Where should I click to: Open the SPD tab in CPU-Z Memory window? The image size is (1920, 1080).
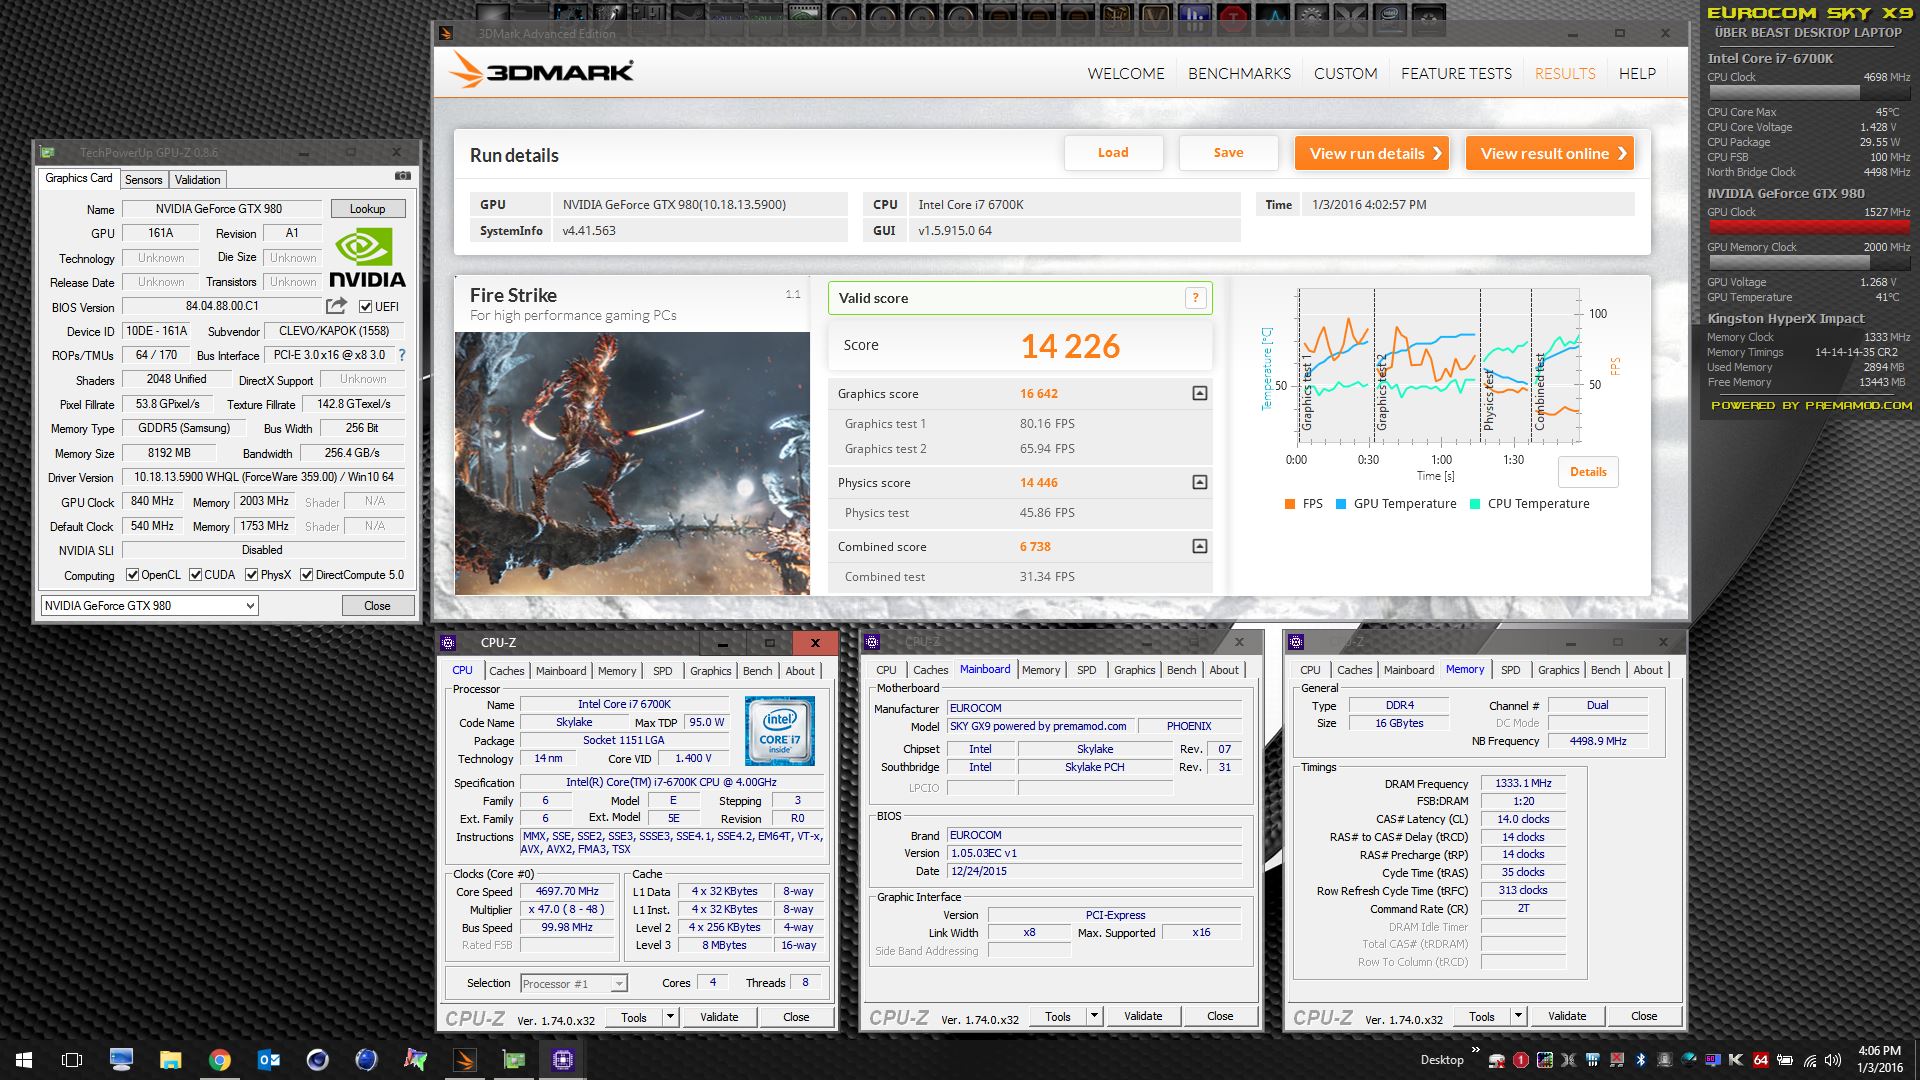1510,670
